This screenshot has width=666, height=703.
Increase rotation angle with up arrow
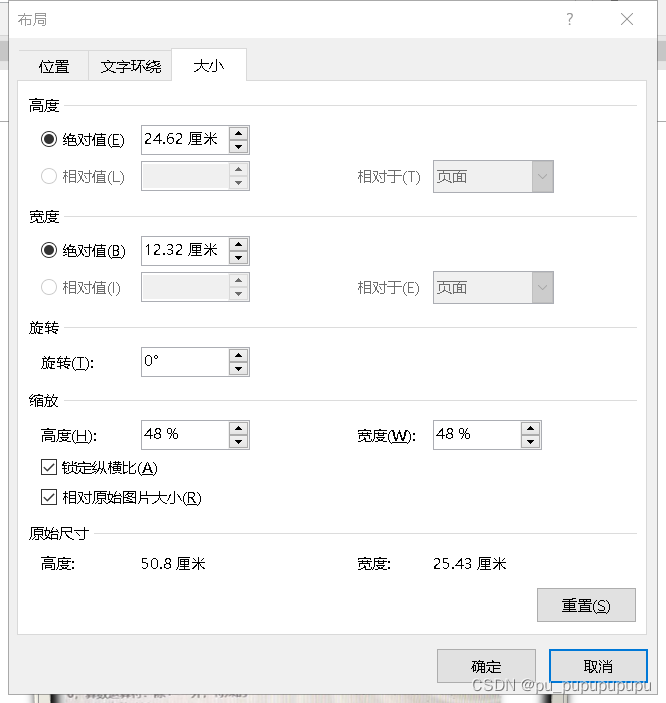click(239, 355)
